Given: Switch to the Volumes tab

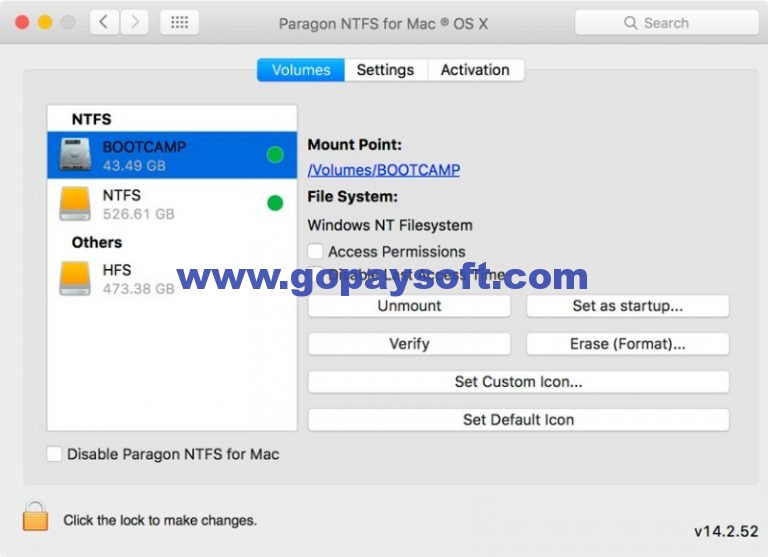Looking at the screenshot, I should click(x=301, y=70).
